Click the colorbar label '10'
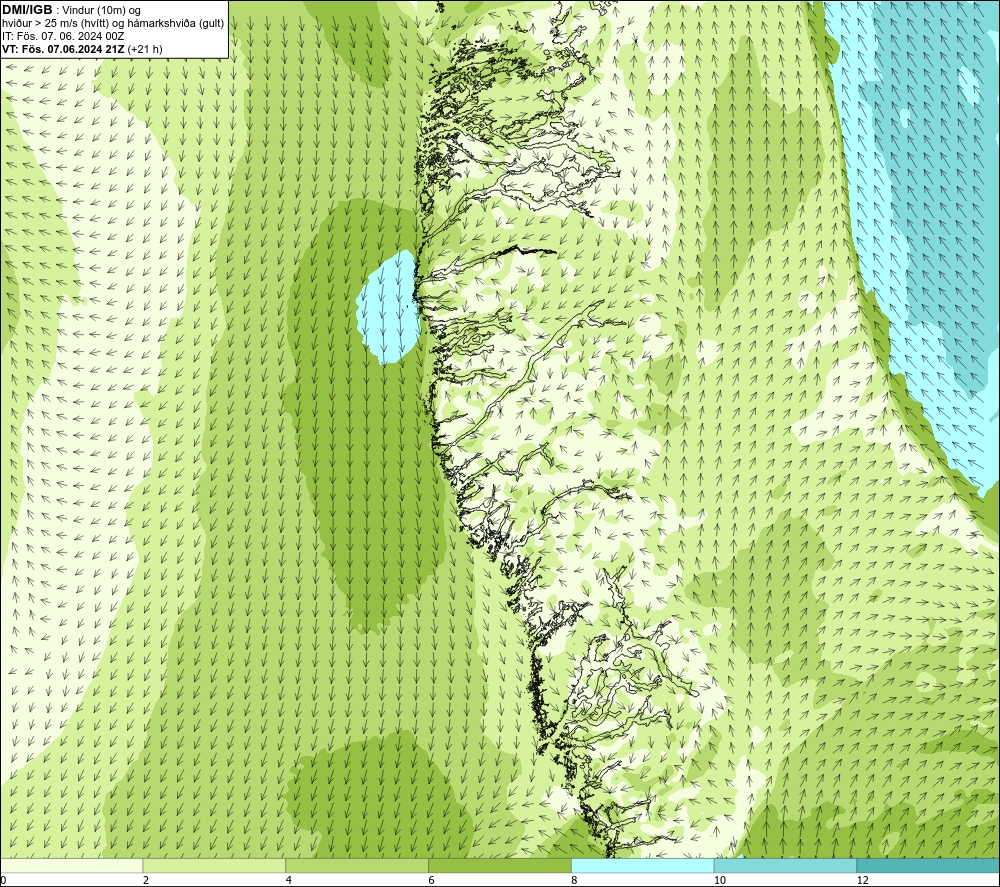The width and height of the screenshot is (1000, 887). (x=720, y=880)
